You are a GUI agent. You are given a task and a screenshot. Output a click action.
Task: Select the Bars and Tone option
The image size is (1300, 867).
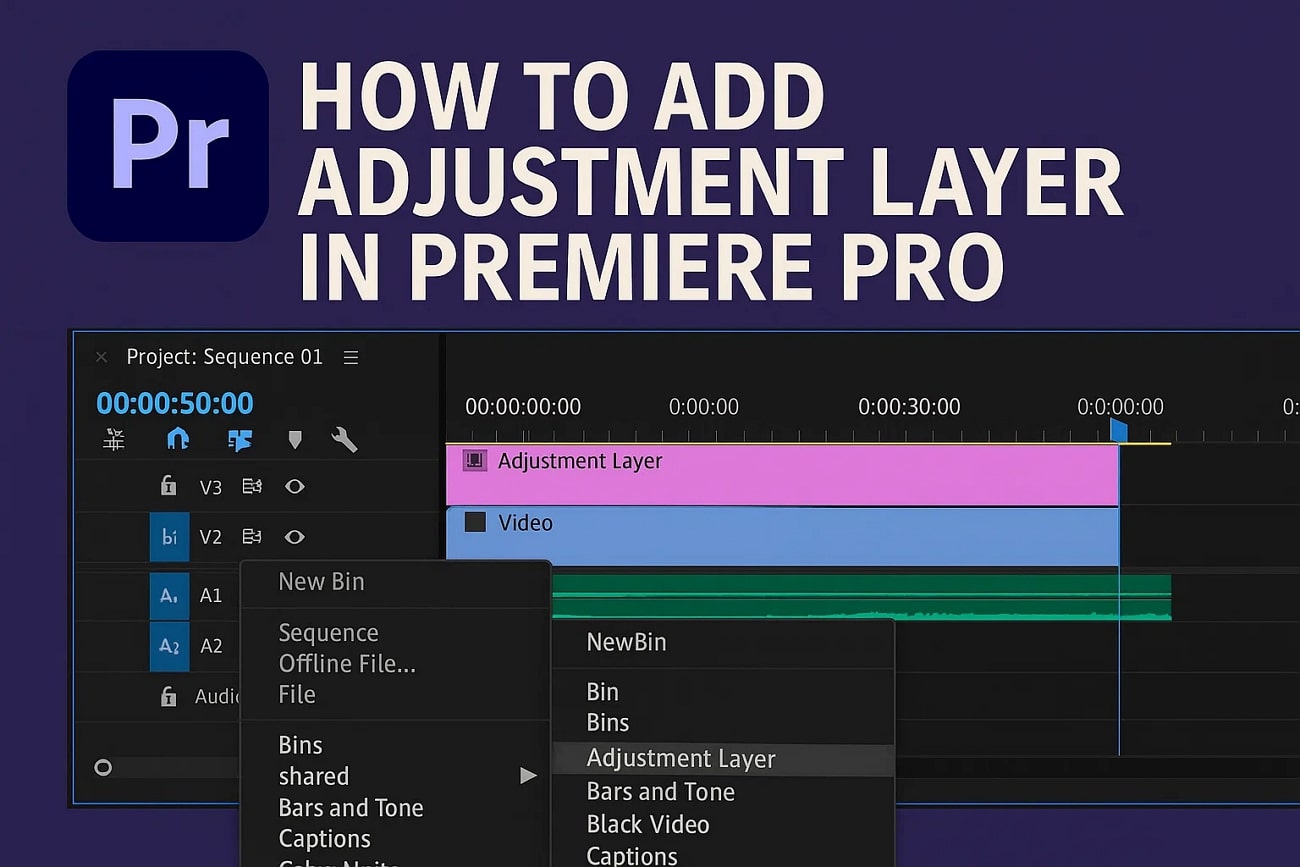[660, 791]
